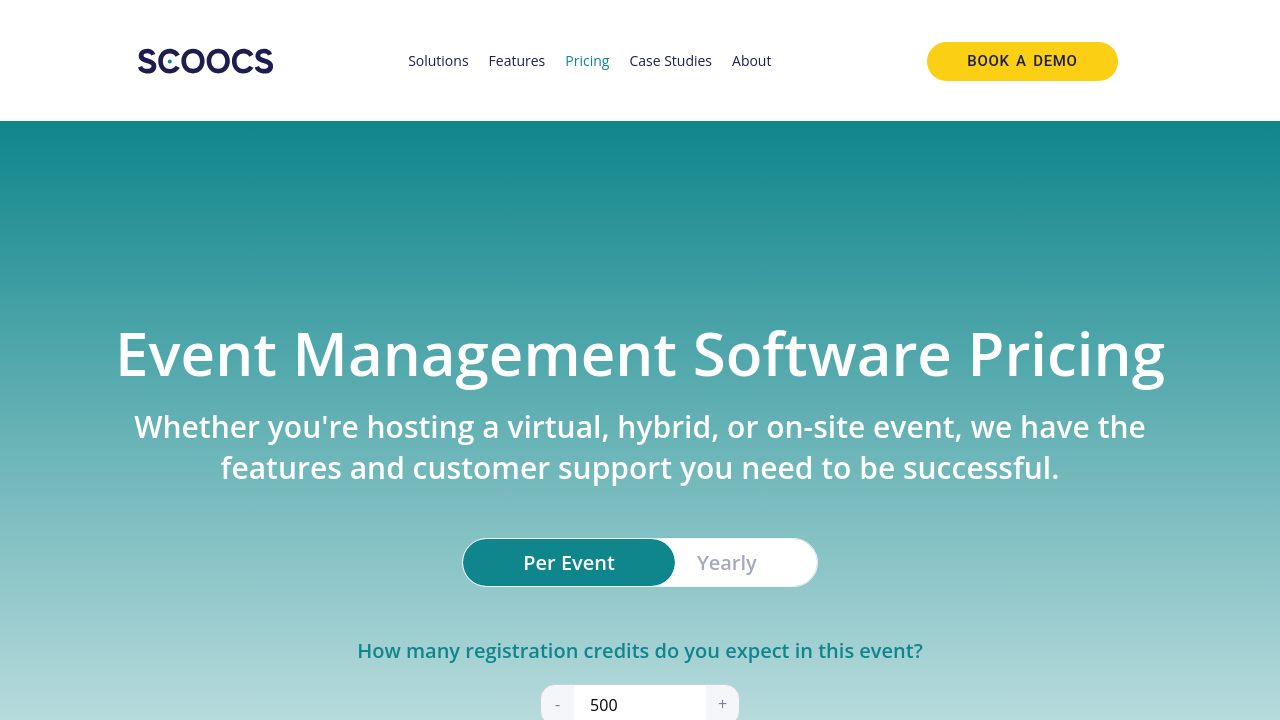
Task: Select Per Event billing option
Action: 569,563
